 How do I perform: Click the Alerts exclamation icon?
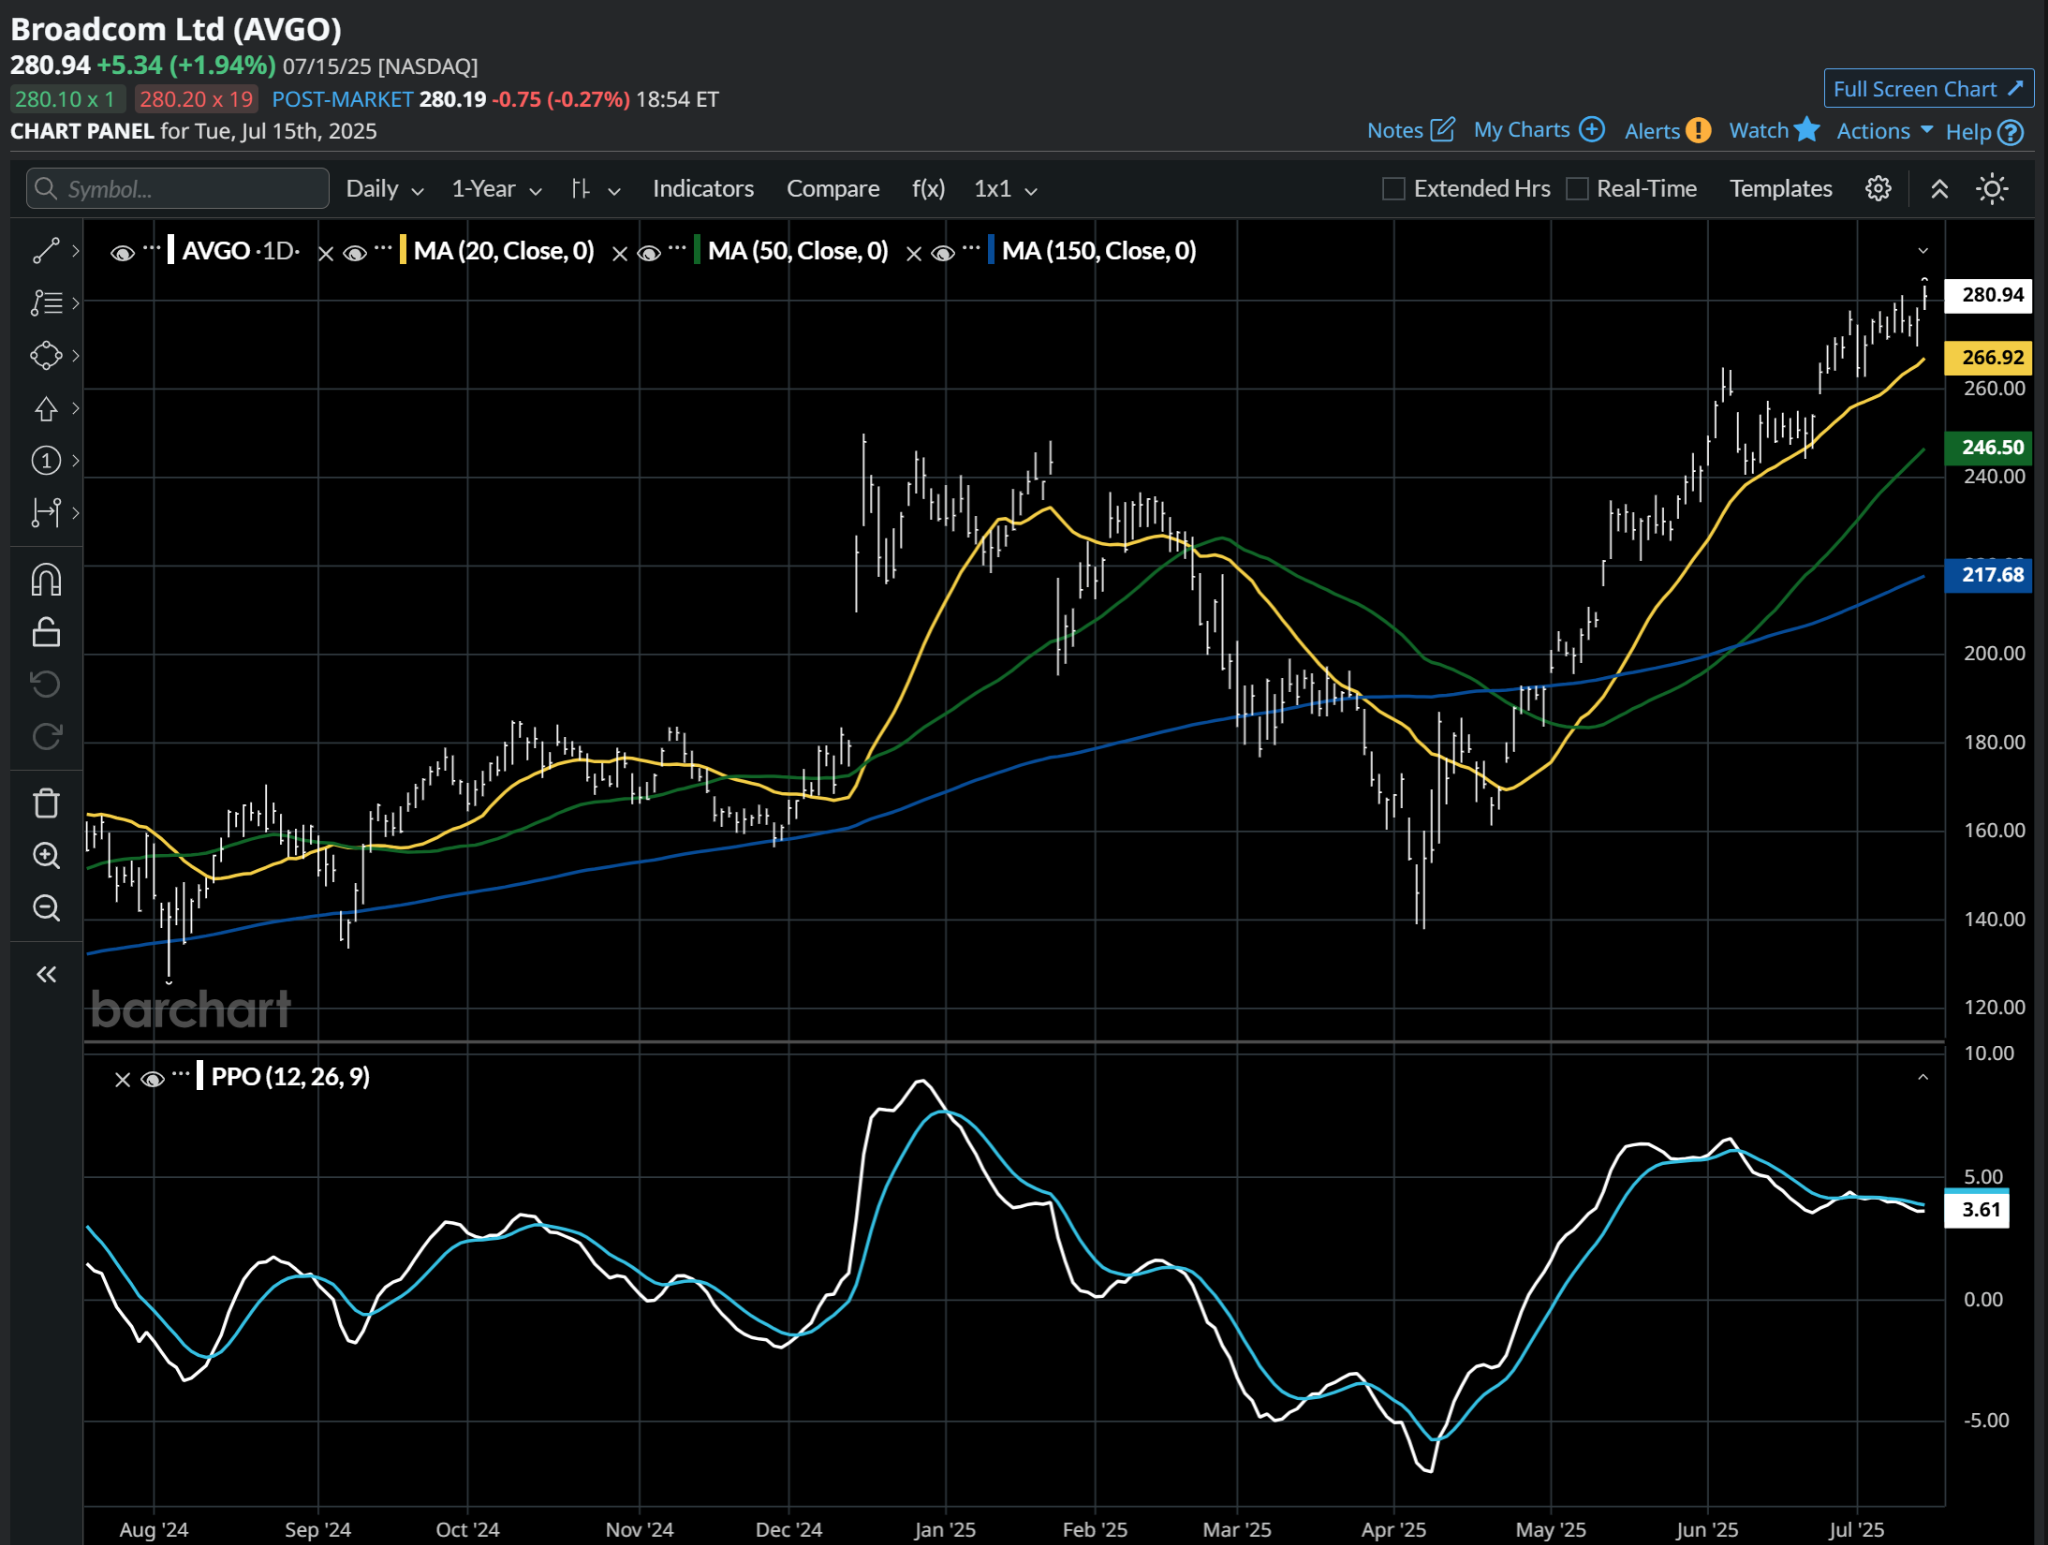[x=1698, y=131]
